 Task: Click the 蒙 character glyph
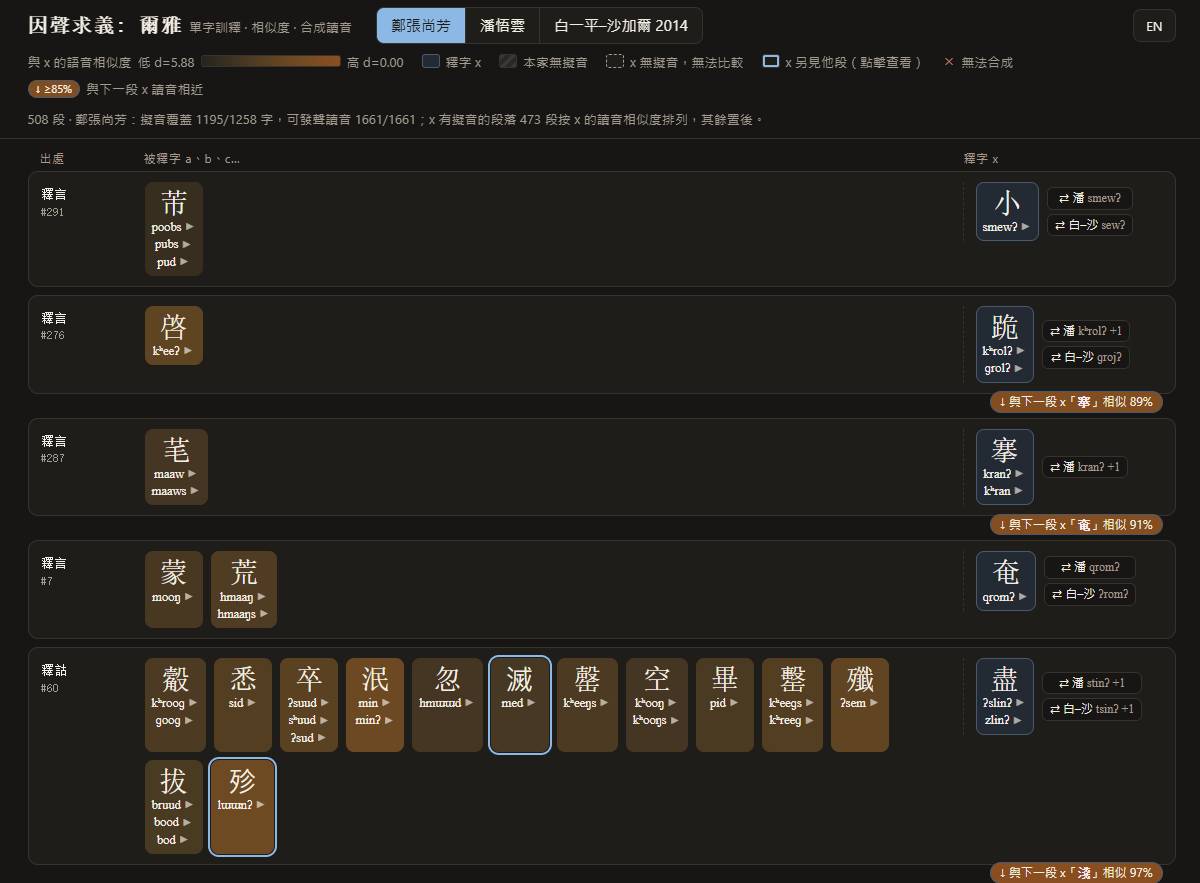click(174, 571)
